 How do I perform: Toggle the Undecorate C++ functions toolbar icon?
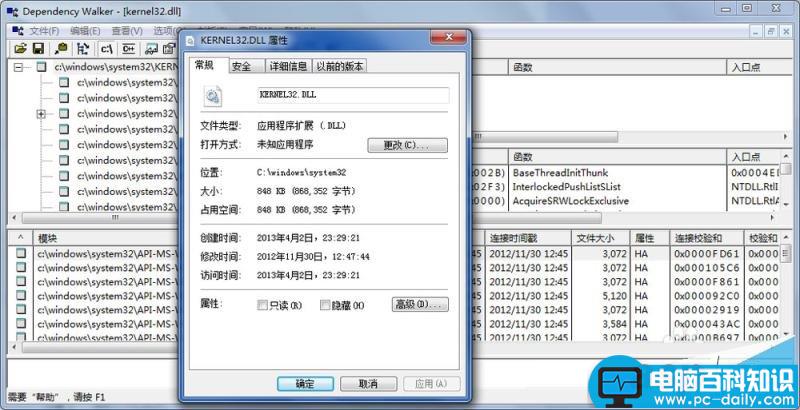129,48
